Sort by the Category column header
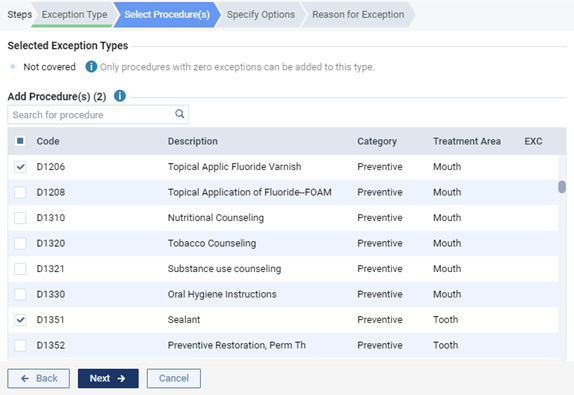Screen dimensions: 574x395 tap(377, 141)
